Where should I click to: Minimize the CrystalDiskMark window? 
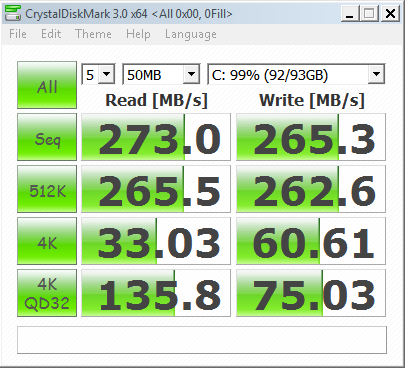350,14
